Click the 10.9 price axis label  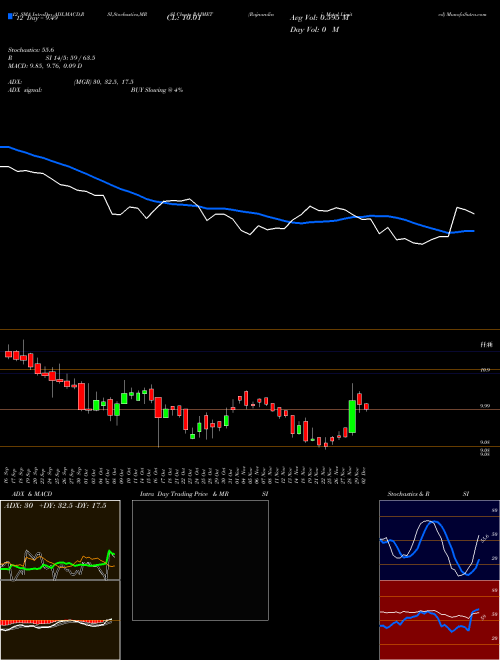click(x=485, y=370)
